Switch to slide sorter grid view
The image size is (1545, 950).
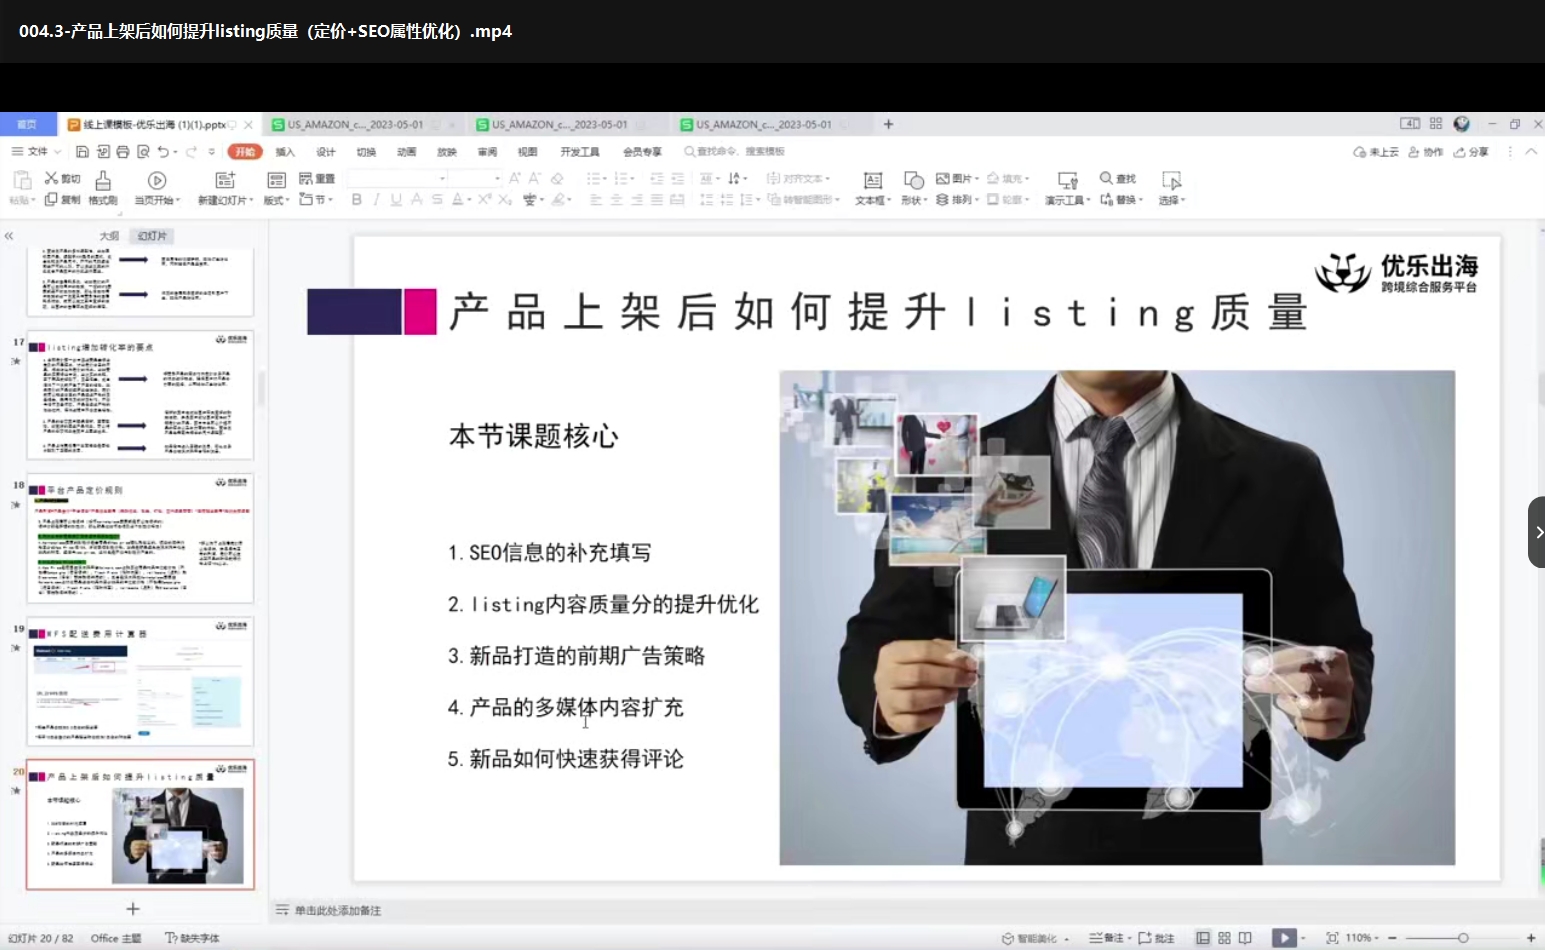coord(1224,938)
